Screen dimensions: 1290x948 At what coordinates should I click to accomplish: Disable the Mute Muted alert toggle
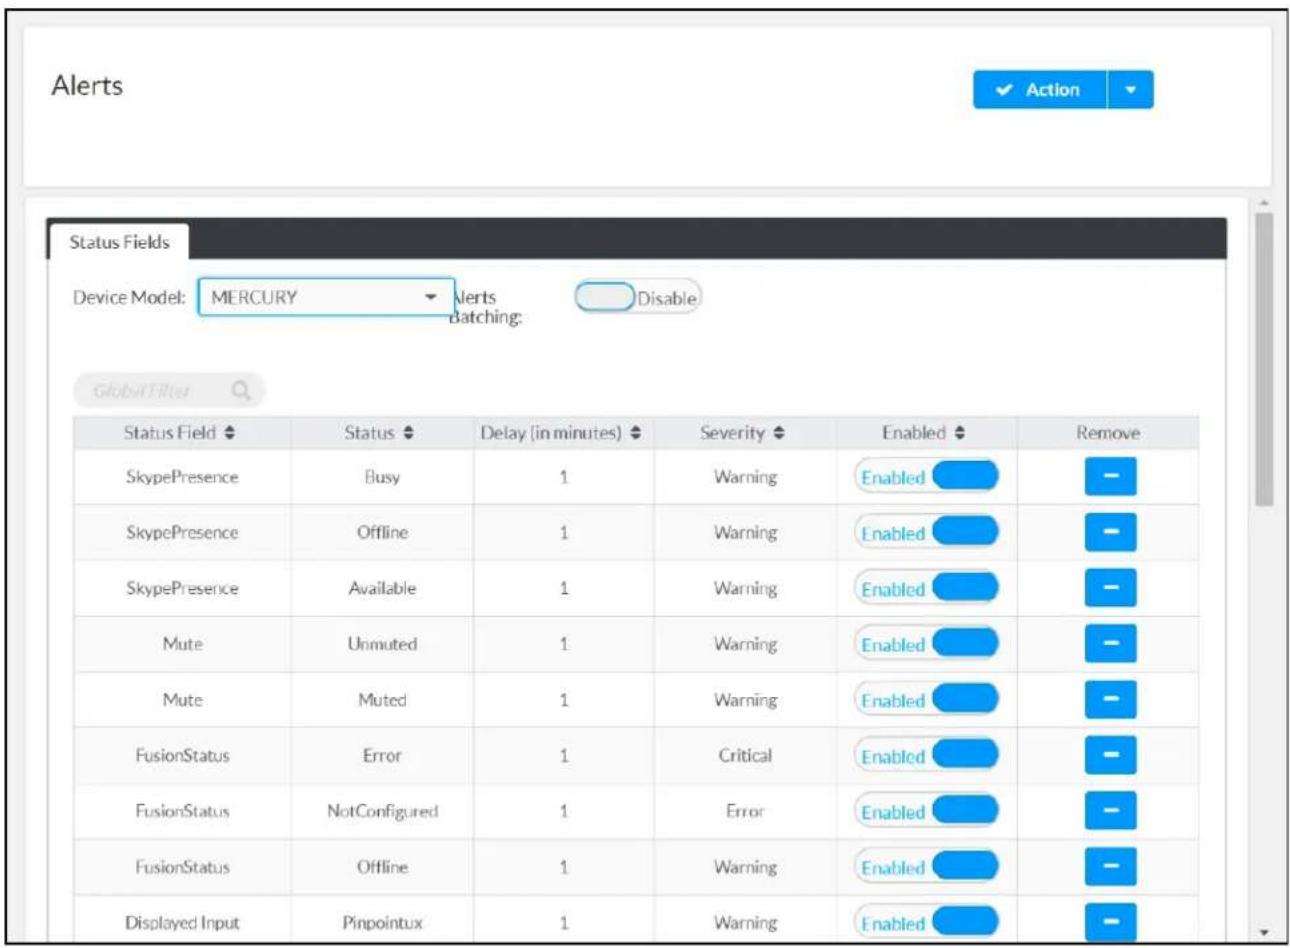[x=926, y=700]
